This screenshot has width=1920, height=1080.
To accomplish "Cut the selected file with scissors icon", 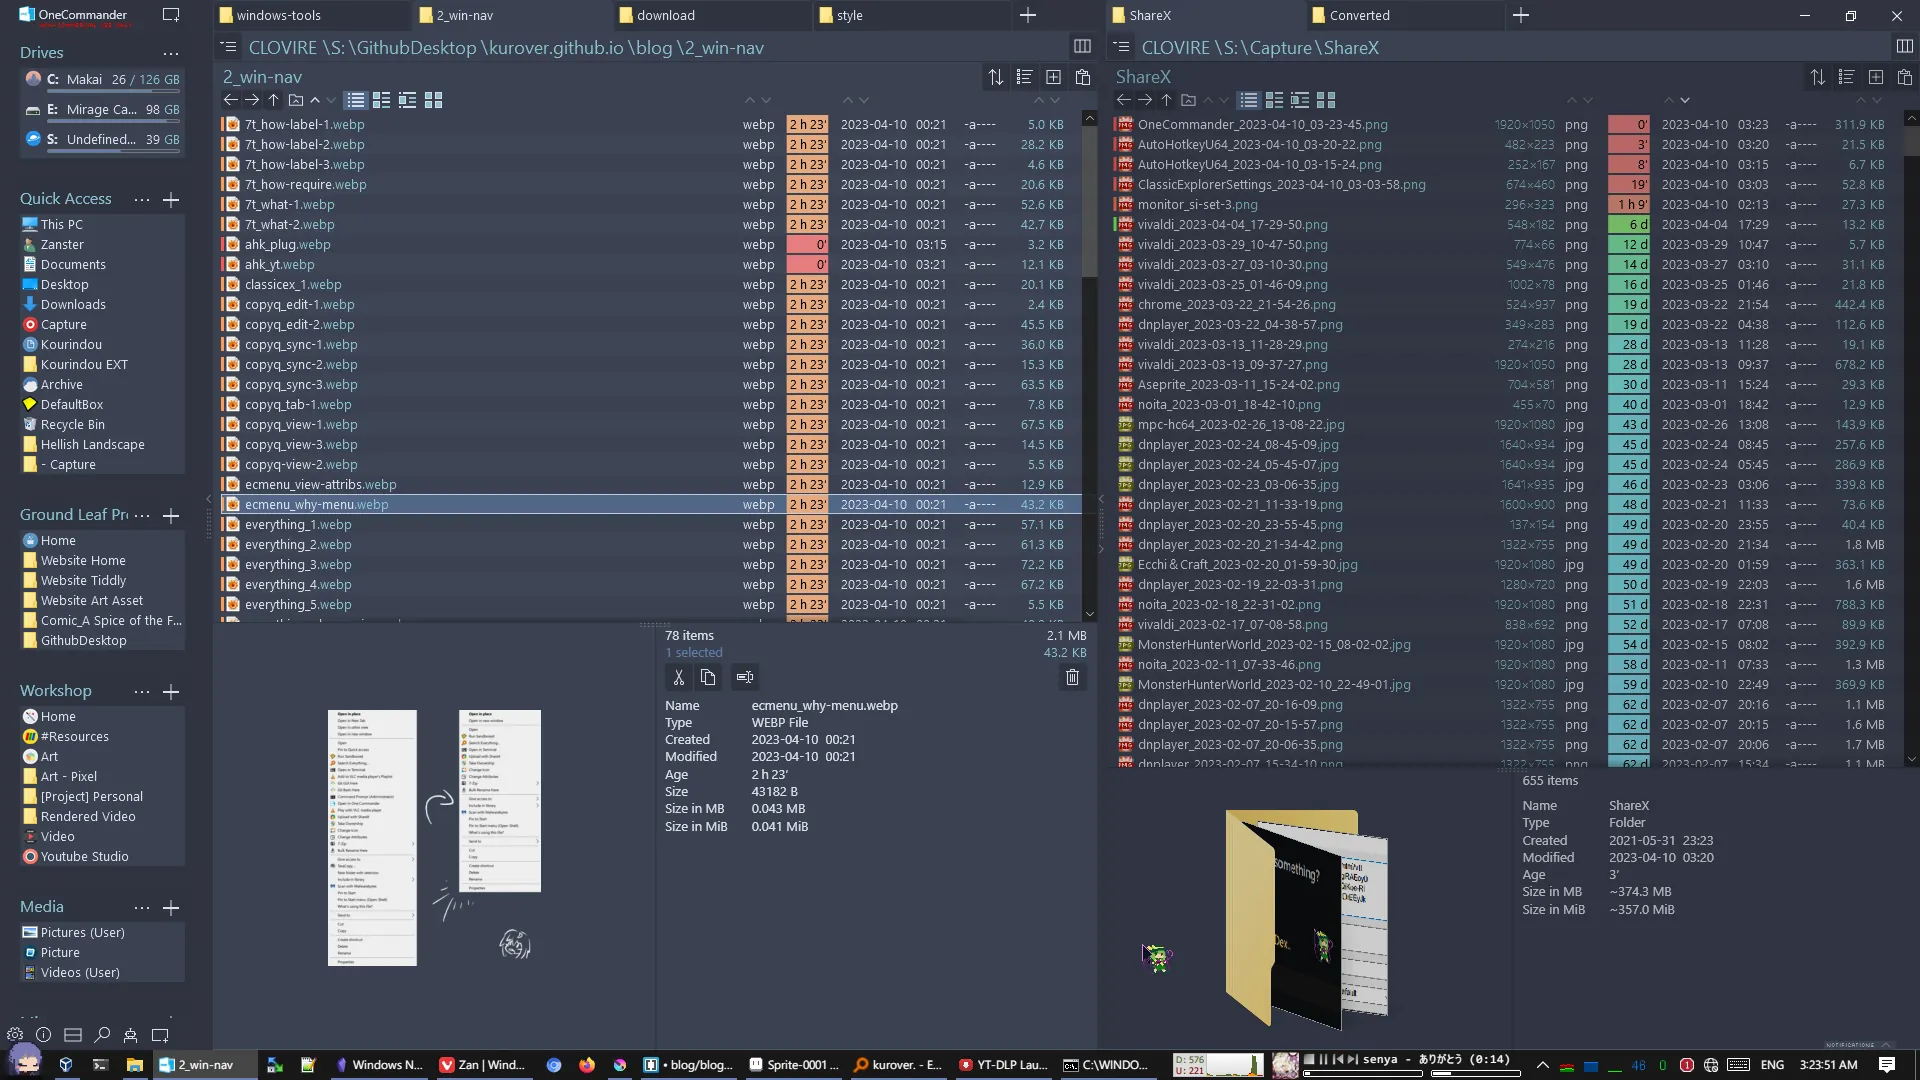I will [679, 677].
